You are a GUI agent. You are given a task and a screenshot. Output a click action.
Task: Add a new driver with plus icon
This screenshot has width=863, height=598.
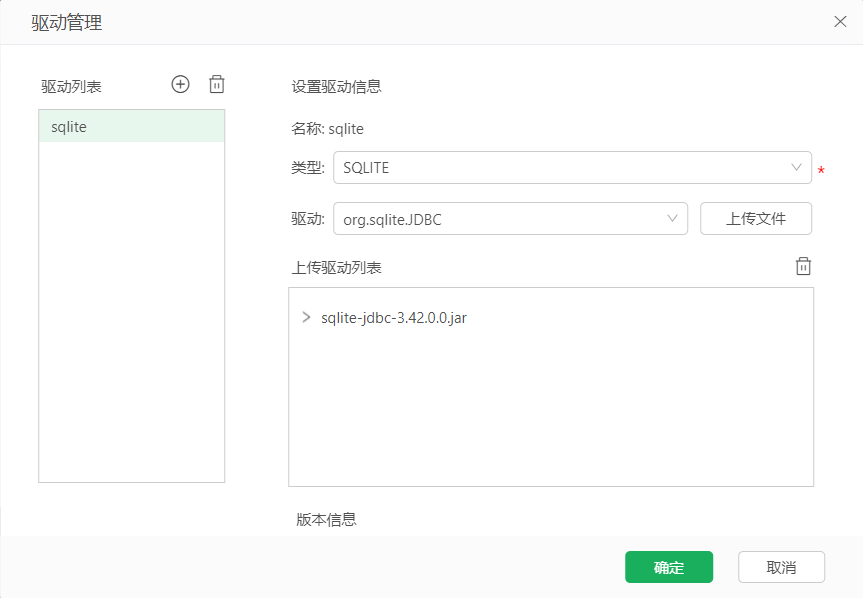coord(181,84)
